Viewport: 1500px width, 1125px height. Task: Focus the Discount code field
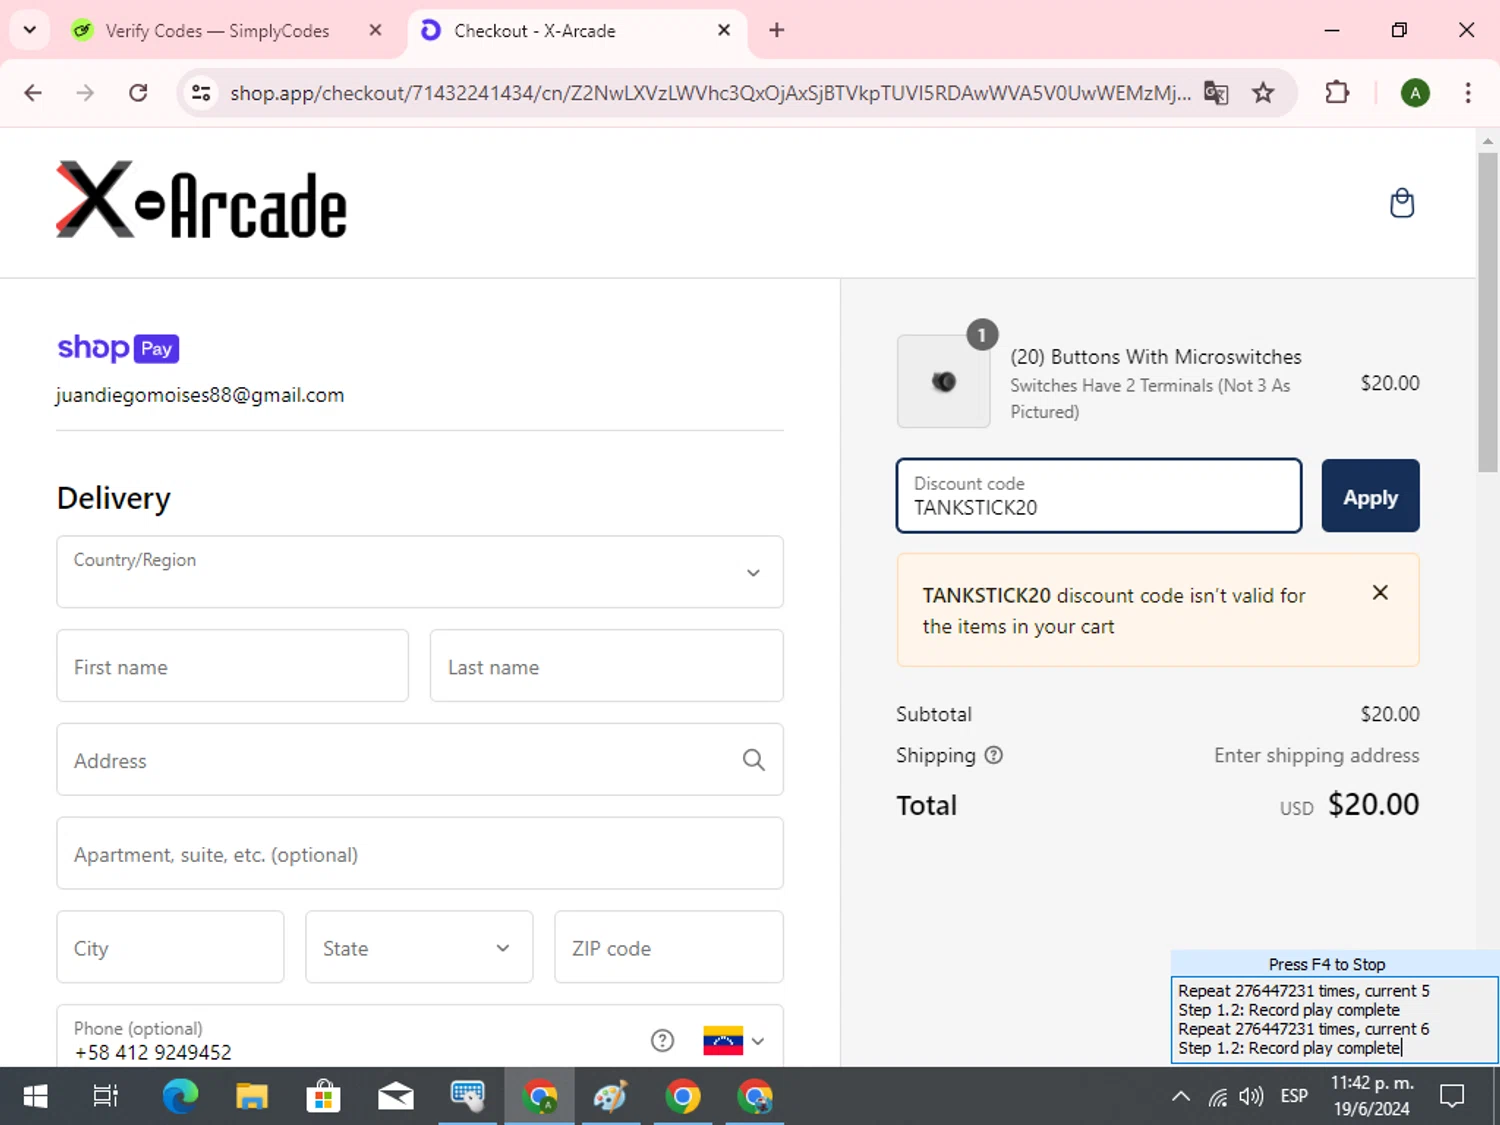1099,496
